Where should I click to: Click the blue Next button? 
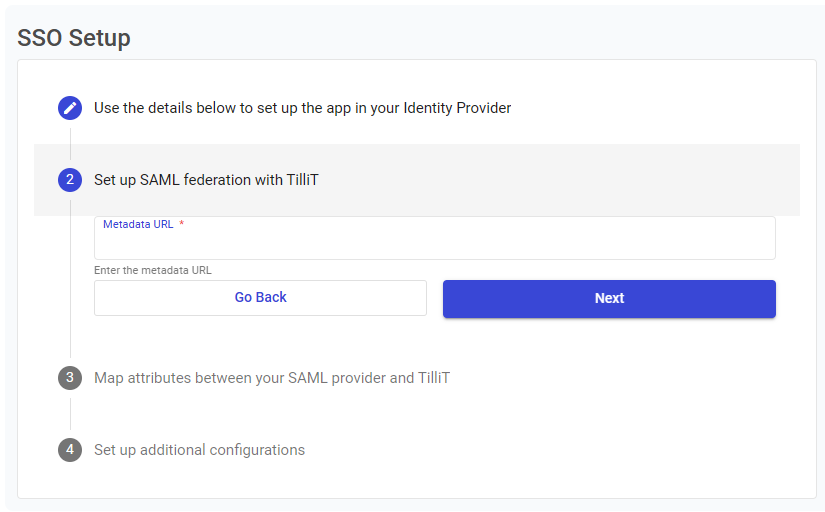609,298
